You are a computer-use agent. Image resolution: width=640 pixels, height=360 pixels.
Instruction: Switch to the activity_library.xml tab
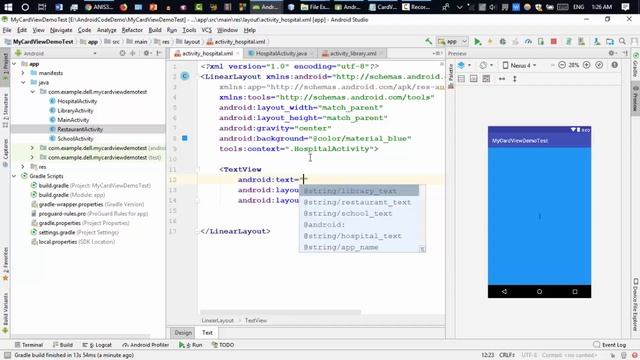point(353,53)
